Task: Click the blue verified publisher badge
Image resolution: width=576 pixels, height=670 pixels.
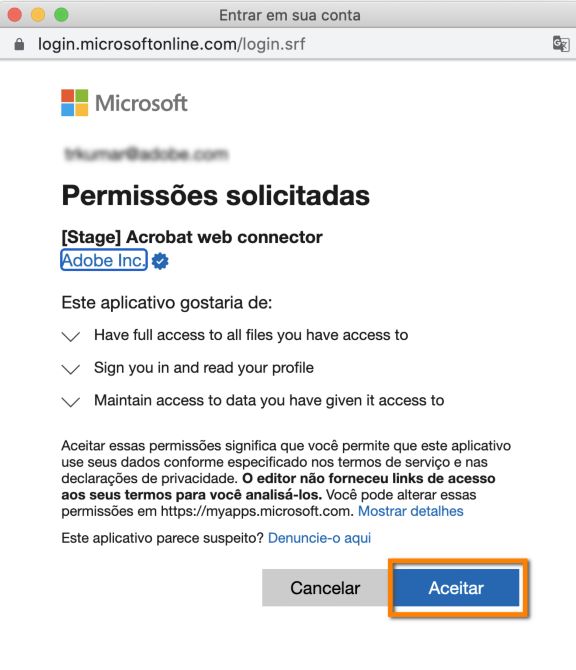Action: [160, 261]
